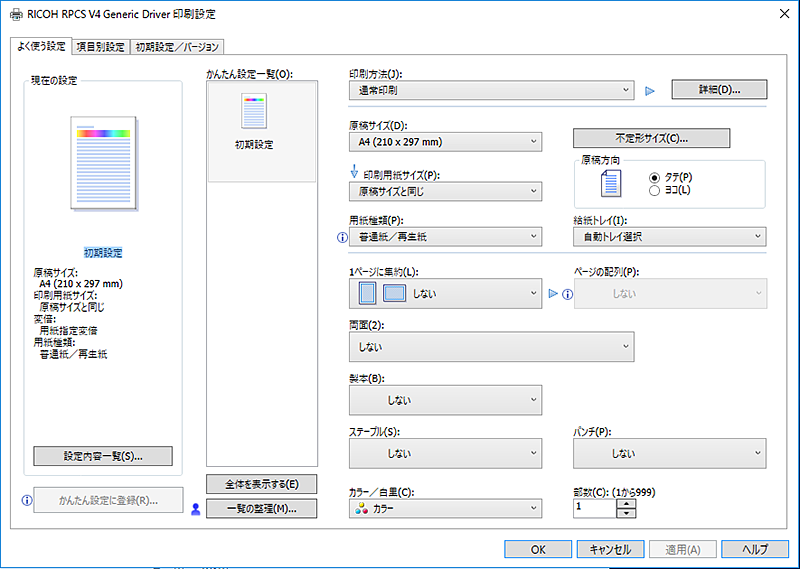This screenshot has width=800, height=569.
Task: Select the タテ(P) portrait radio button
Action: point(655,176)
